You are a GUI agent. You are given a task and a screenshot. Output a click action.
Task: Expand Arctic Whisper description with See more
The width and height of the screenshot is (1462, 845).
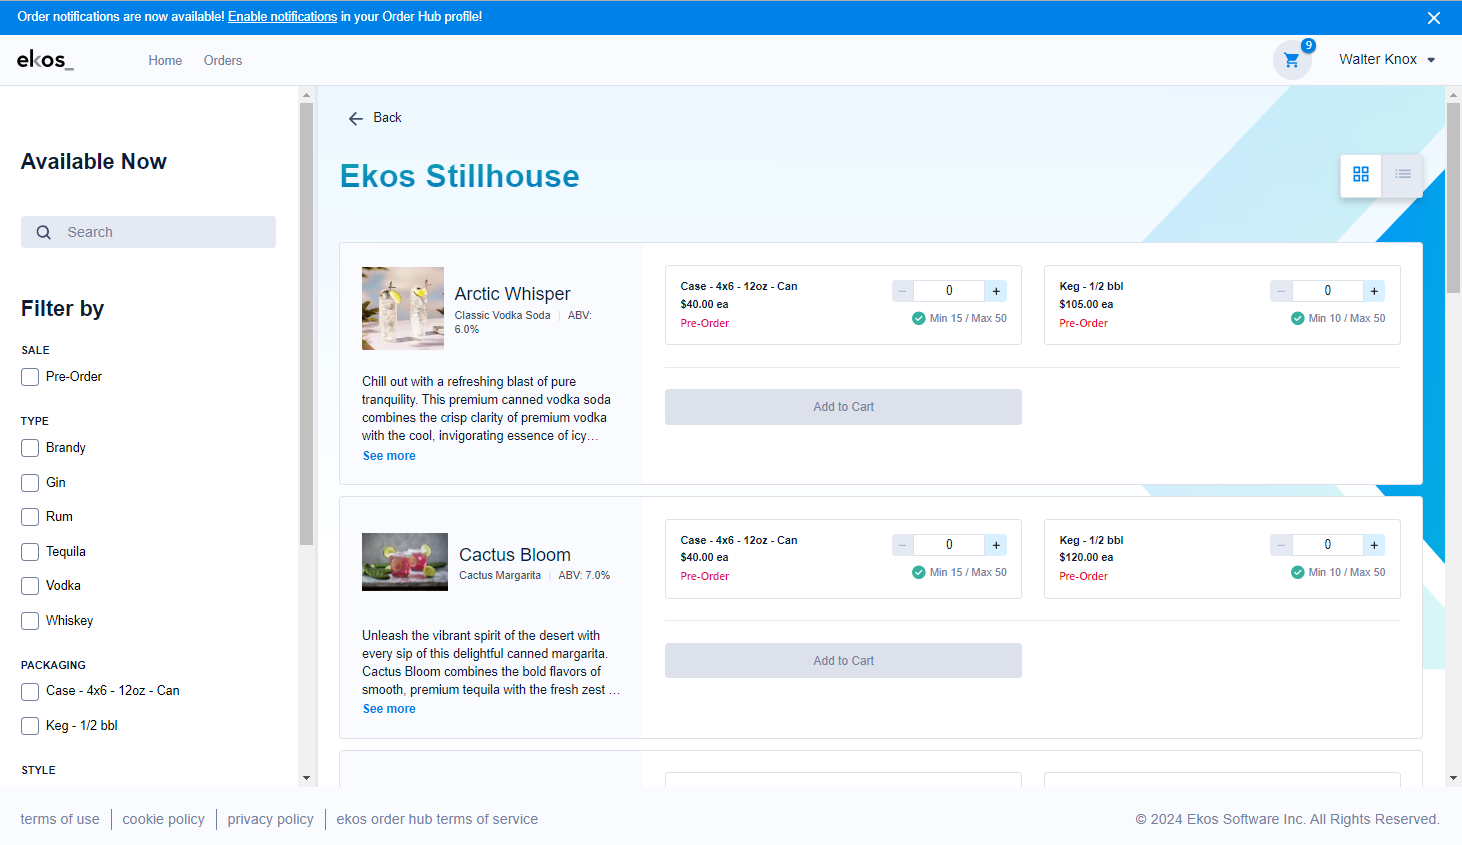point(389,456)
